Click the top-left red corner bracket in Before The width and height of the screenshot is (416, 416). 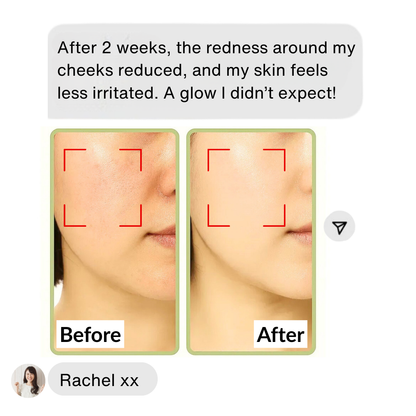74,160
